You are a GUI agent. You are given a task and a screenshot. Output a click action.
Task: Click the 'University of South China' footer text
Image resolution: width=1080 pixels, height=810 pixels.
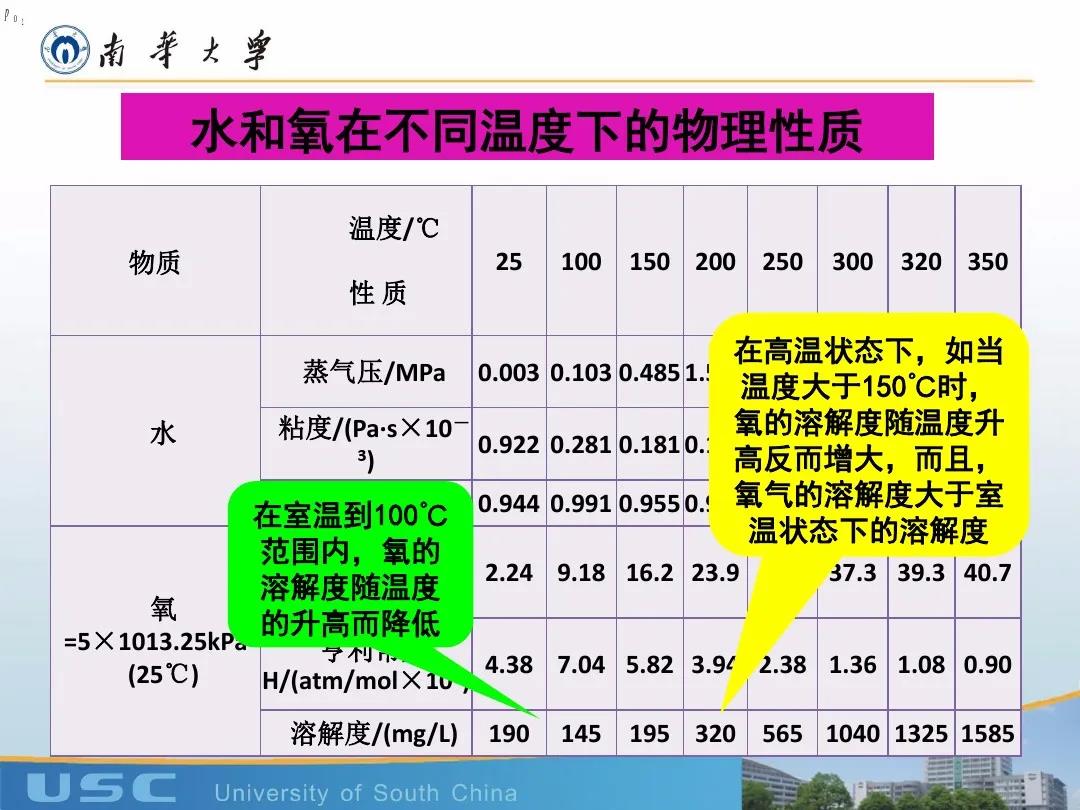[366, 793]
